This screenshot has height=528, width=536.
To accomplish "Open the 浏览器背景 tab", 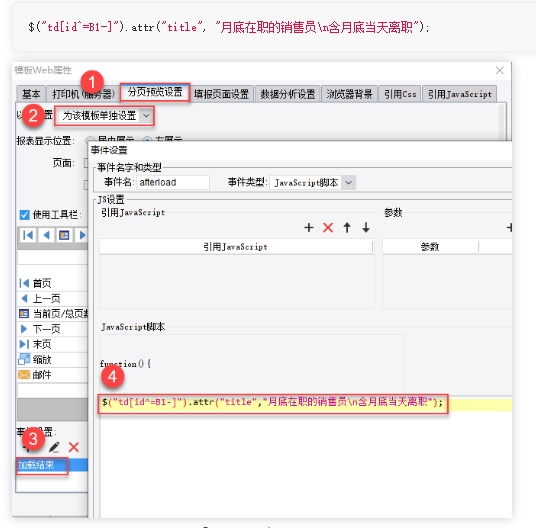I will click(x=349, y=94).
